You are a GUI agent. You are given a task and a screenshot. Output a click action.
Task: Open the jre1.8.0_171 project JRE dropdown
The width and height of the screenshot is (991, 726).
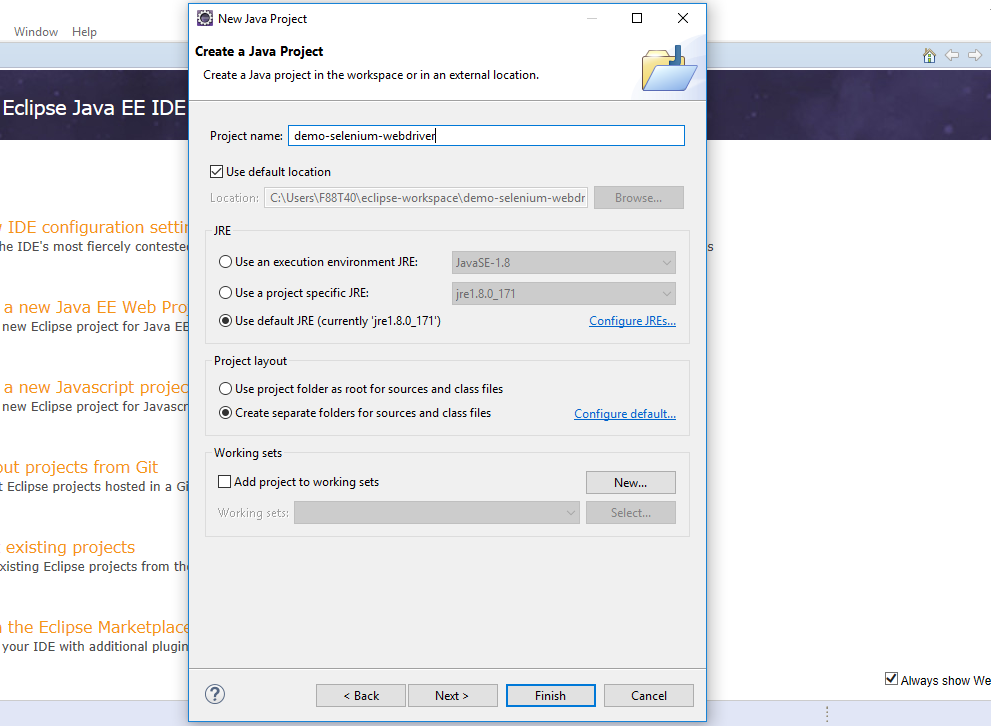pos(564,293)
